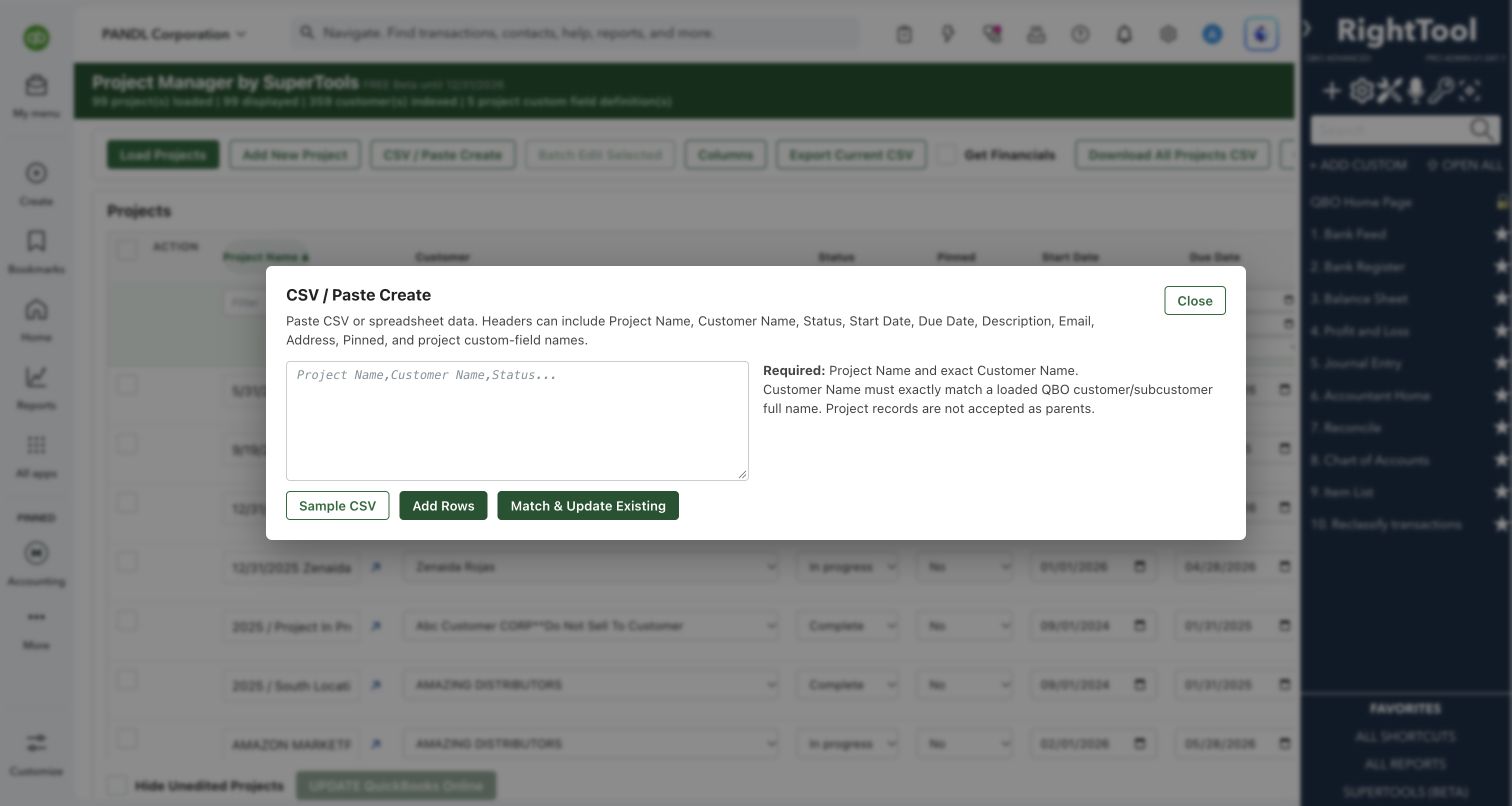Click inside the CSV paste text area

(517, 421)
